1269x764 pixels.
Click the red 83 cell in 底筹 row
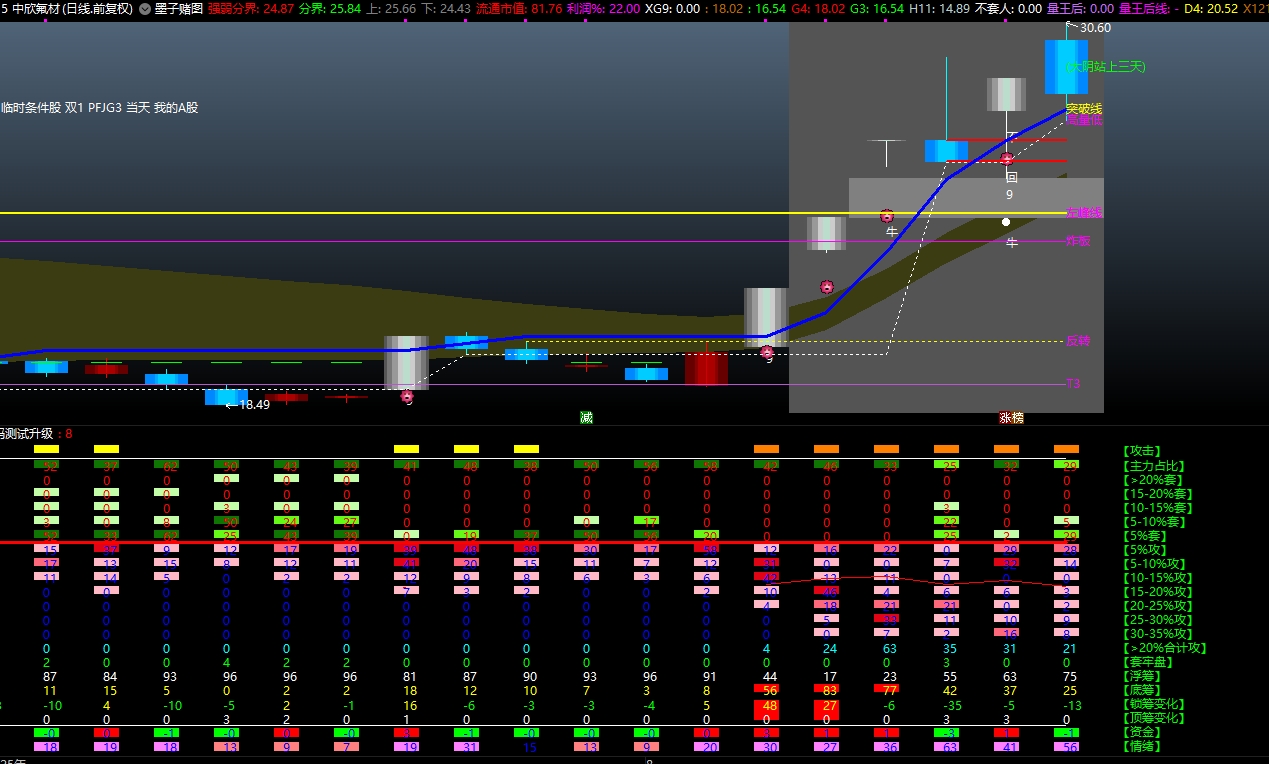click(x=826, y=690)
